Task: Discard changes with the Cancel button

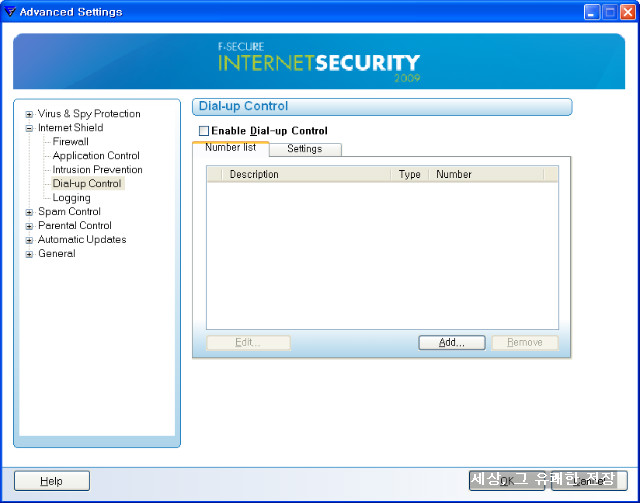Action: coord(589,481)
